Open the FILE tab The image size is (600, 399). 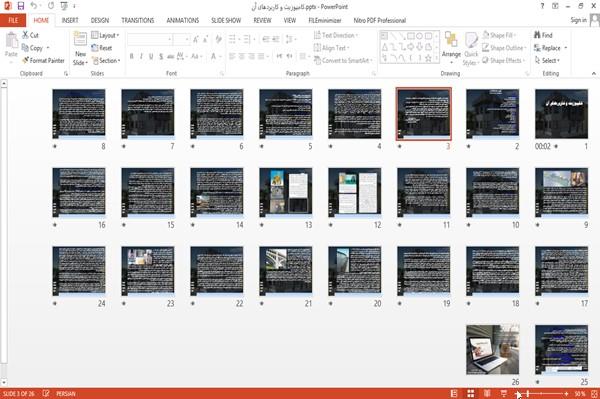point(13,20)
